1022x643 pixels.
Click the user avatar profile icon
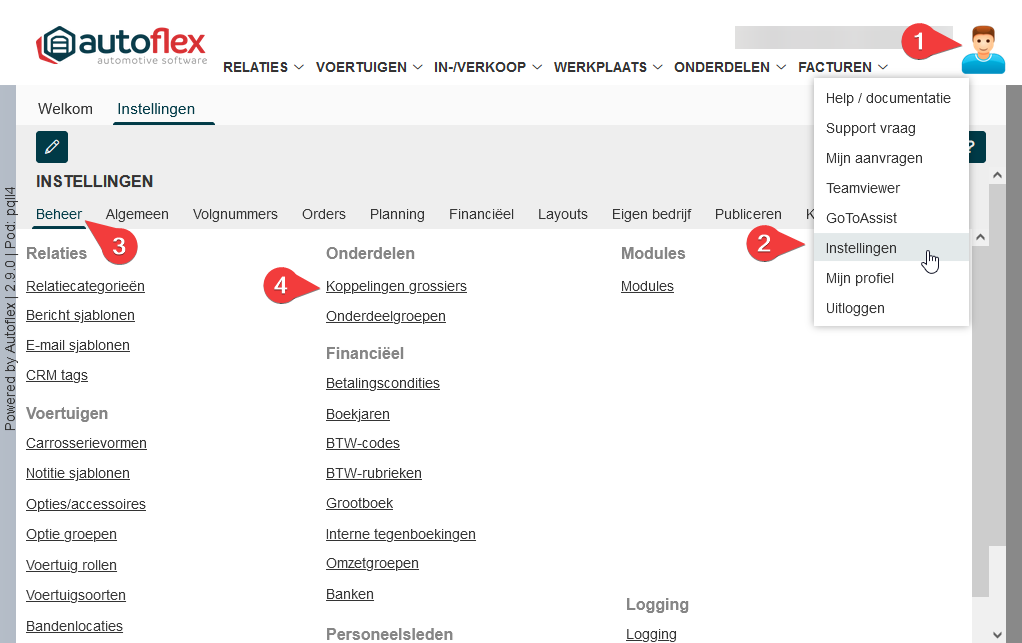982,50
